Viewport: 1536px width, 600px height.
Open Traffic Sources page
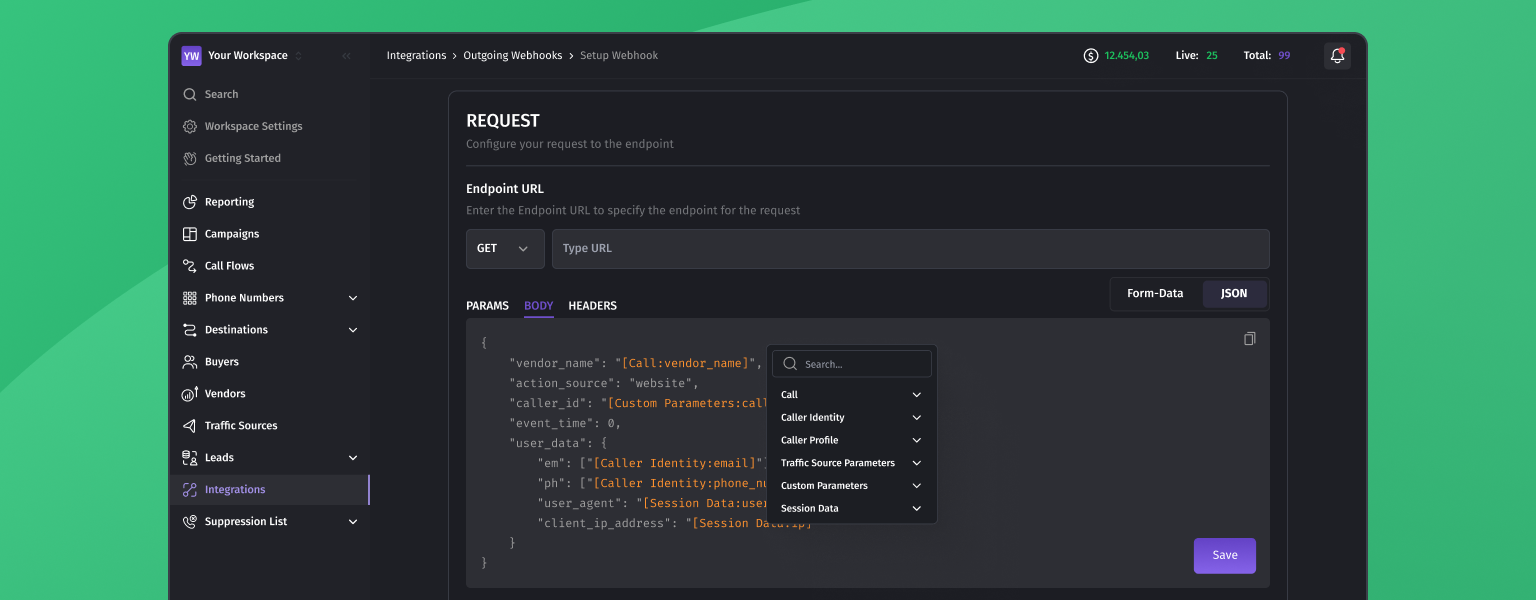coord(240,426)
